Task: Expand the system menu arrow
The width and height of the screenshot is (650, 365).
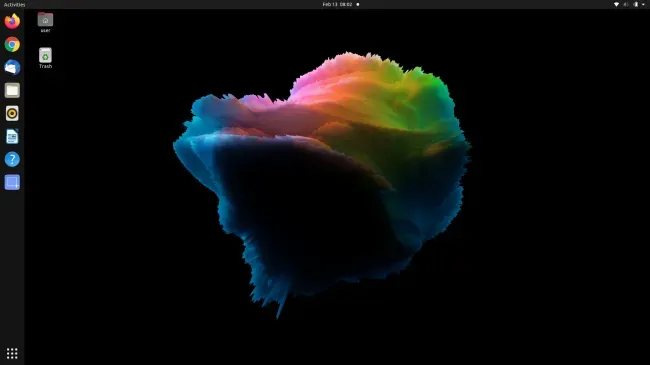Action: tap(643, 4)
